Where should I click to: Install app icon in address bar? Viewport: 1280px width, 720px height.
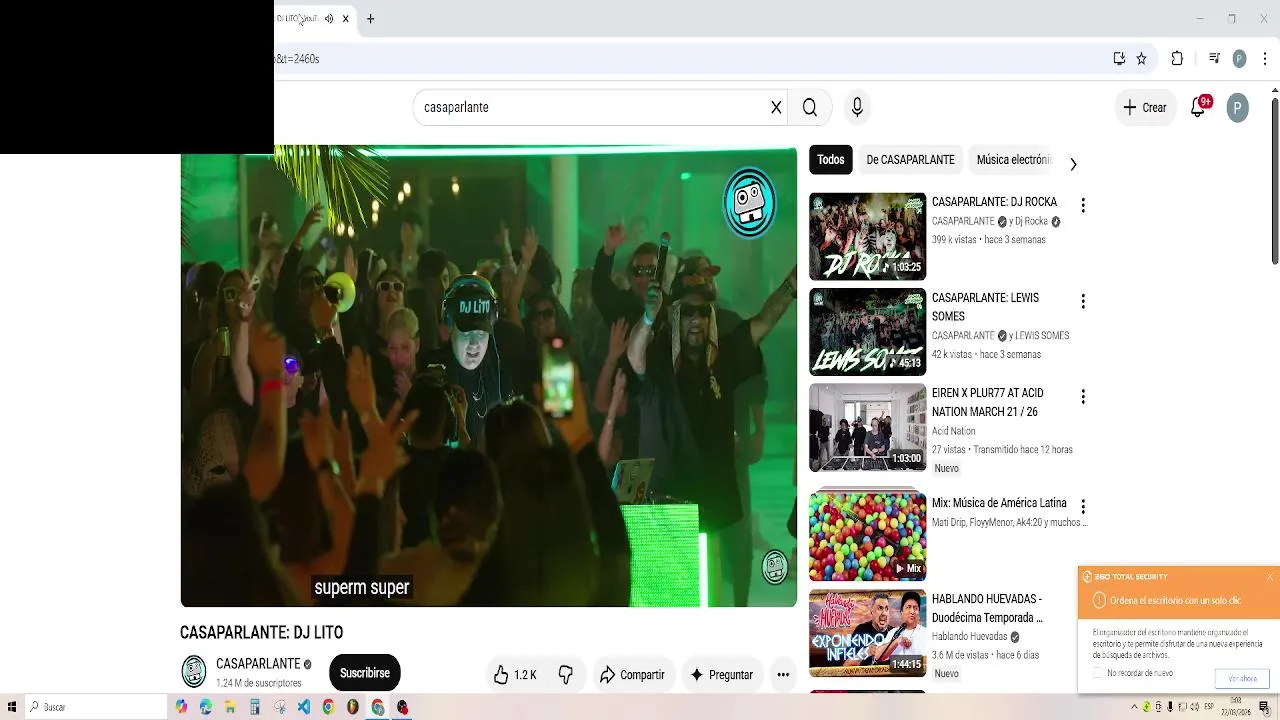pos(1119,59)
